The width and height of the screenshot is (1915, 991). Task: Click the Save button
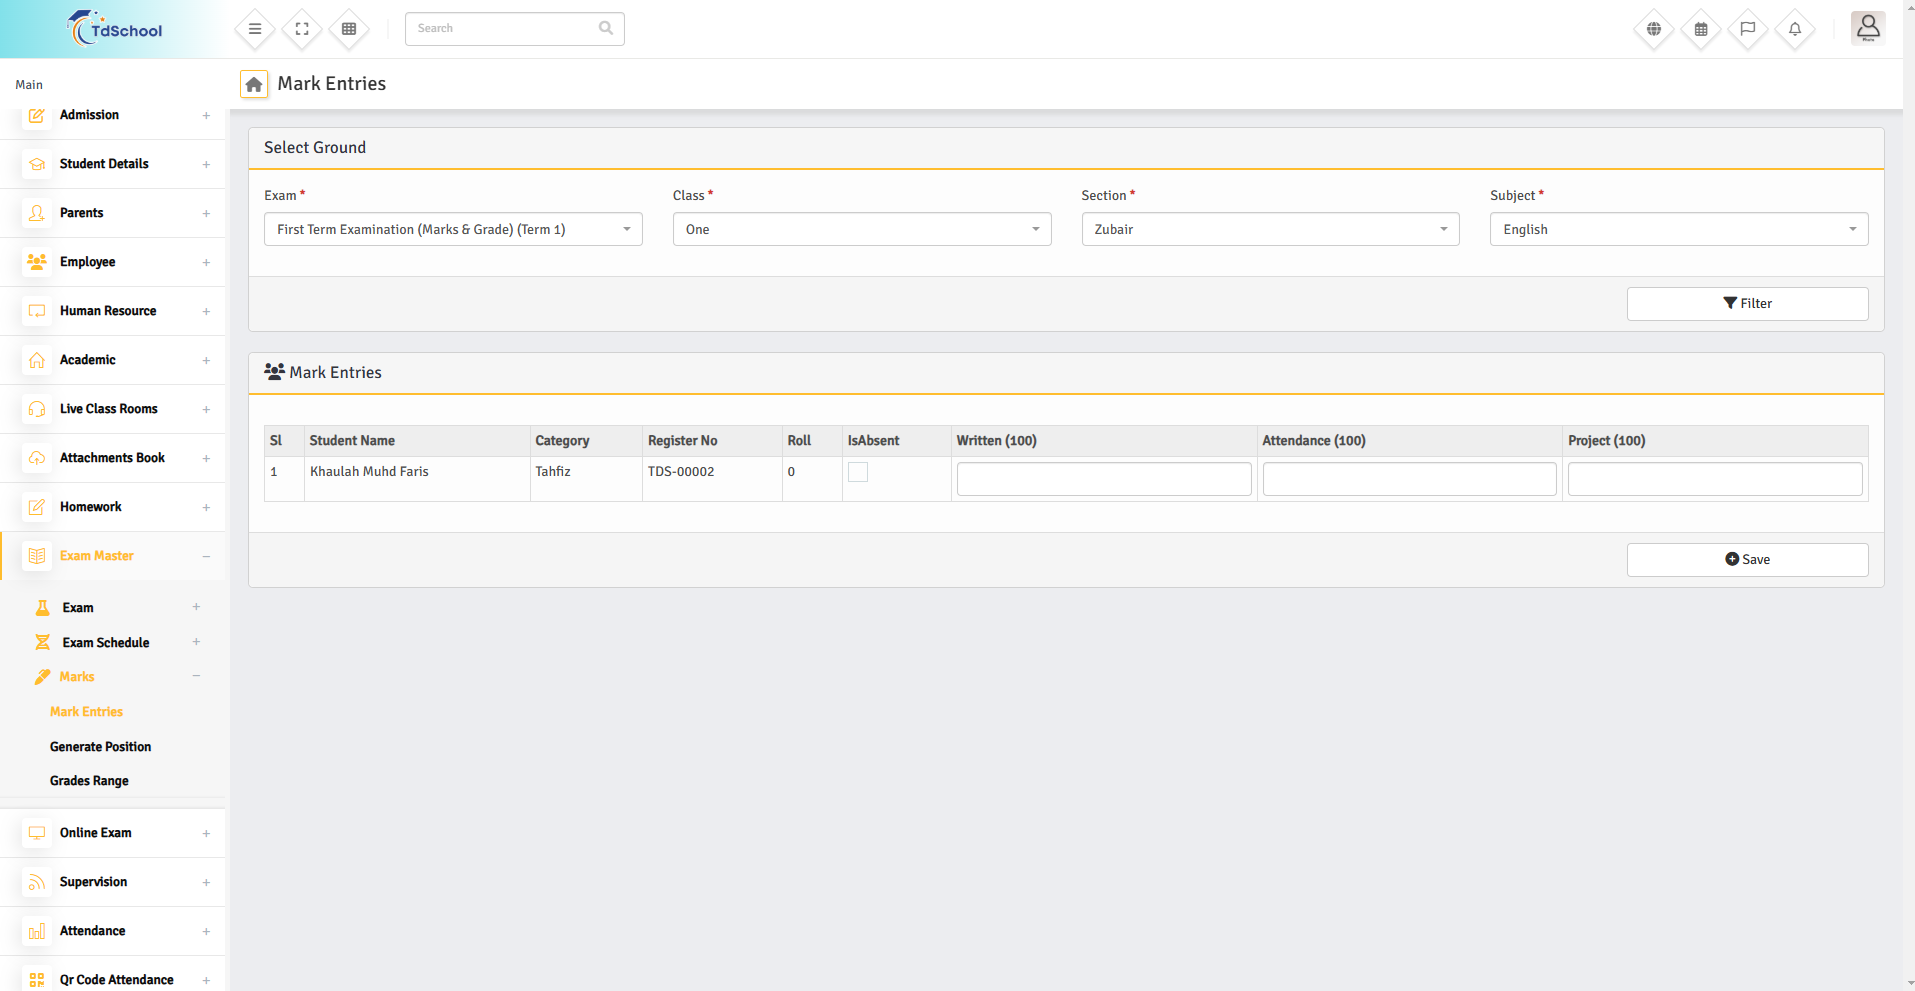pyautogui.click(x=1747, y=560)
